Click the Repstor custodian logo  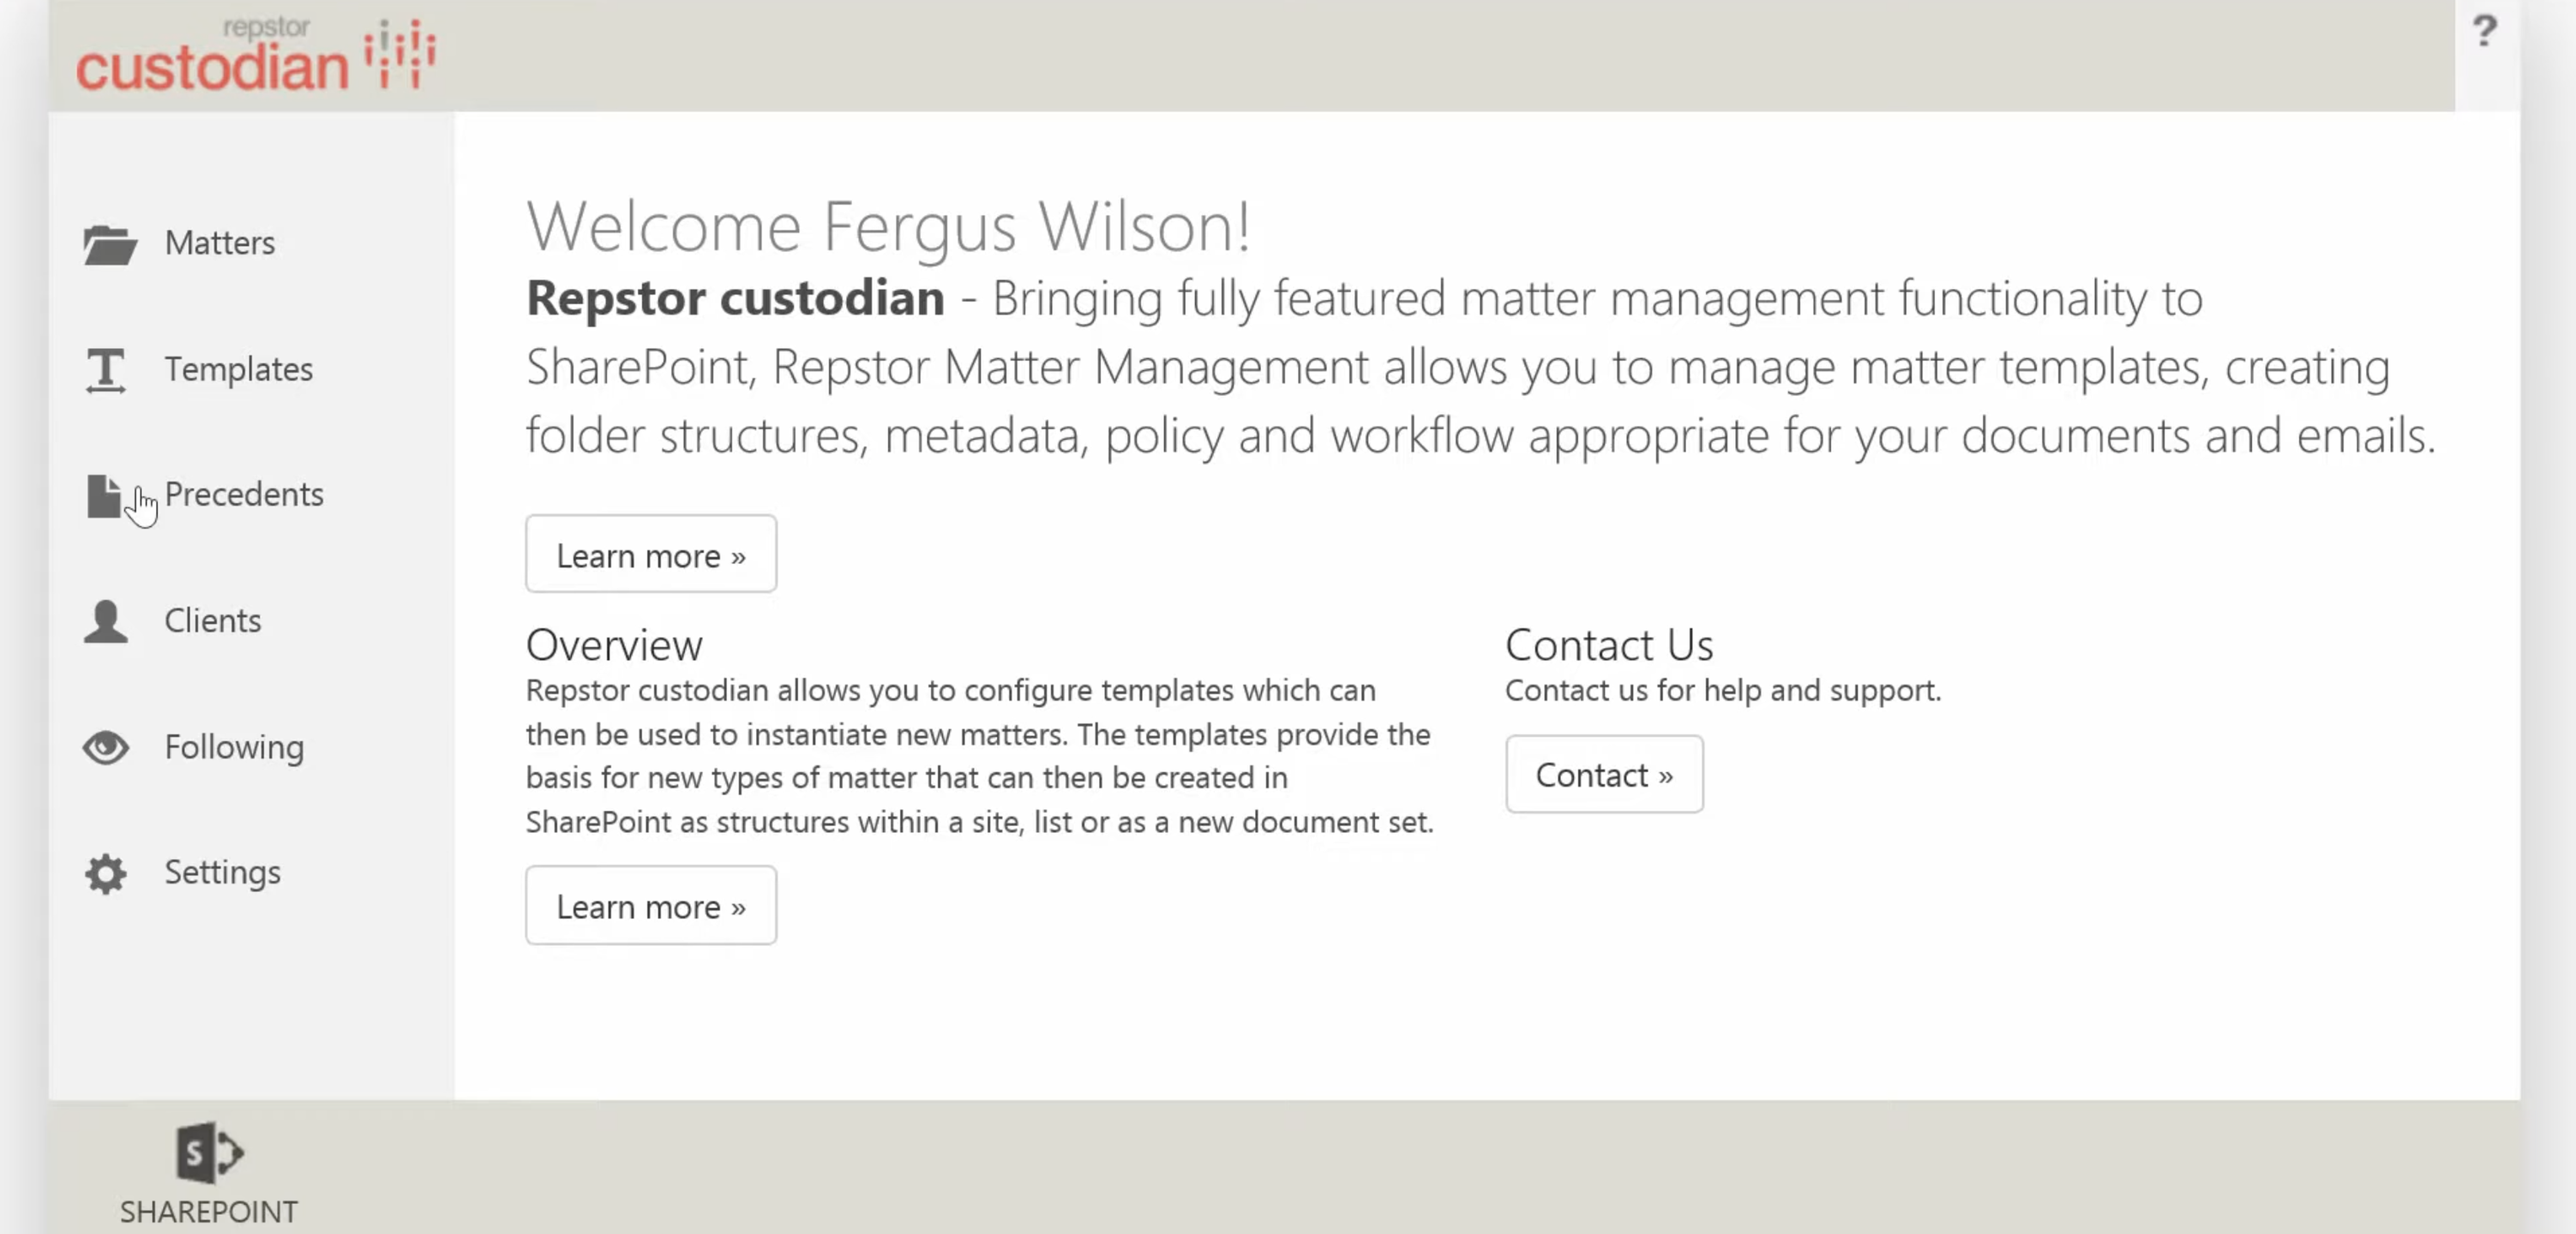pyautogui.click(x=256, y=55)
